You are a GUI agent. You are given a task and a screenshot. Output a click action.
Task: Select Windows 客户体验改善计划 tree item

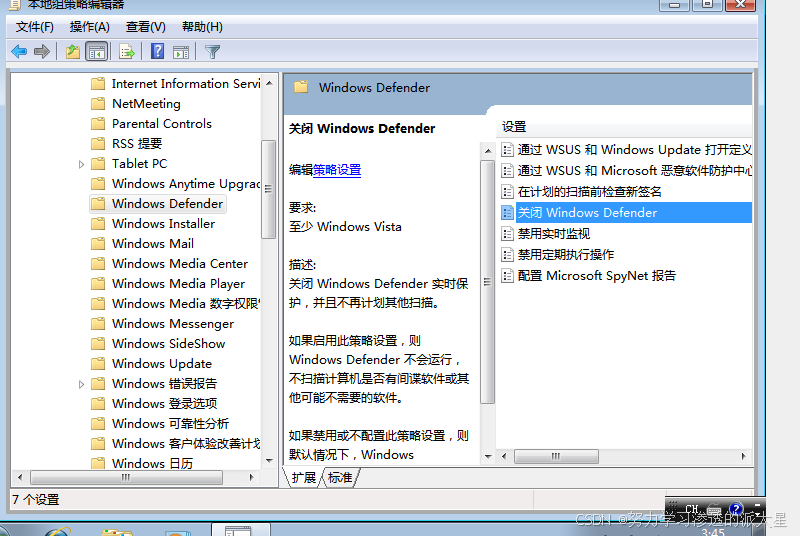(186, 443)
